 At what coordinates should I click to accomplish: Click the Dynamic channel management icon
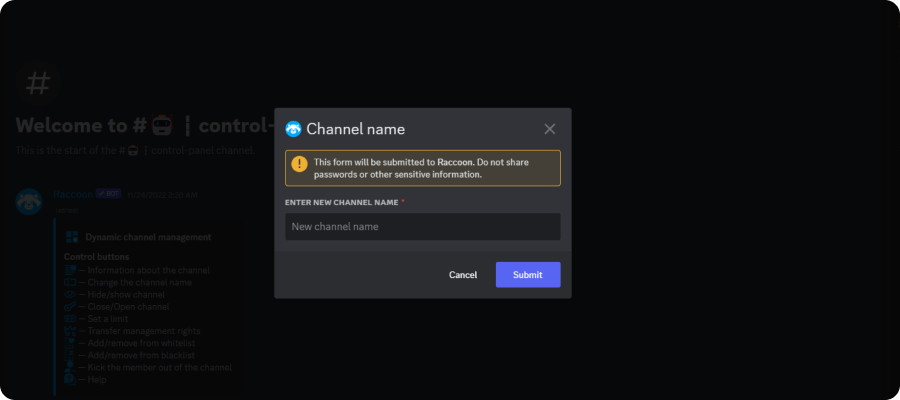click(x=72, y=237)
